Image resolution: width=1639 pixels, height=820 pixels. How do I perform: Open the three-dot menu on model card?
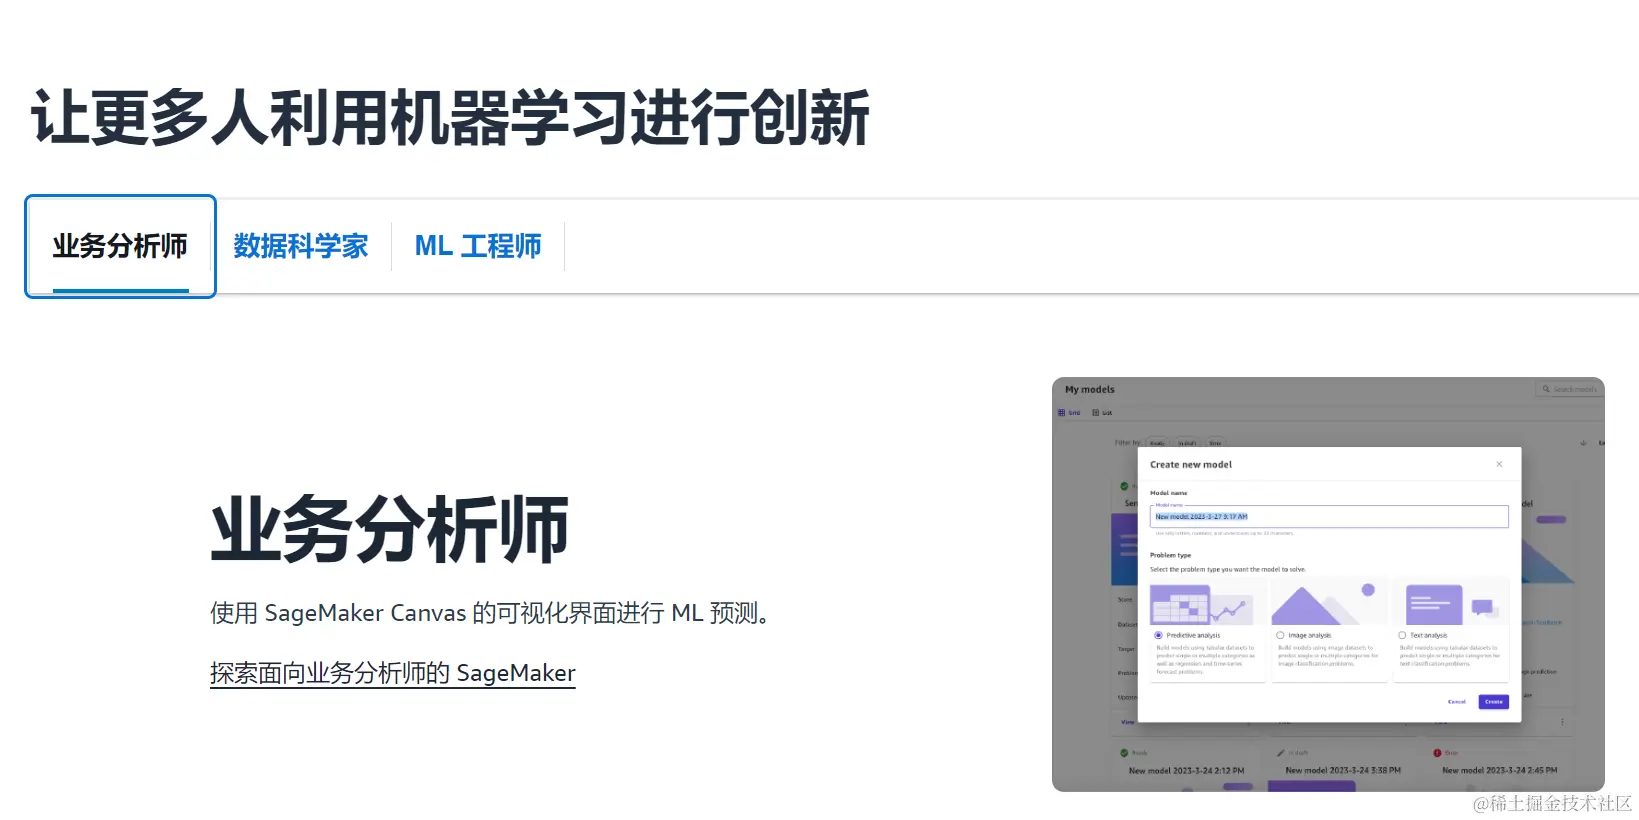tap(1562, 722)
